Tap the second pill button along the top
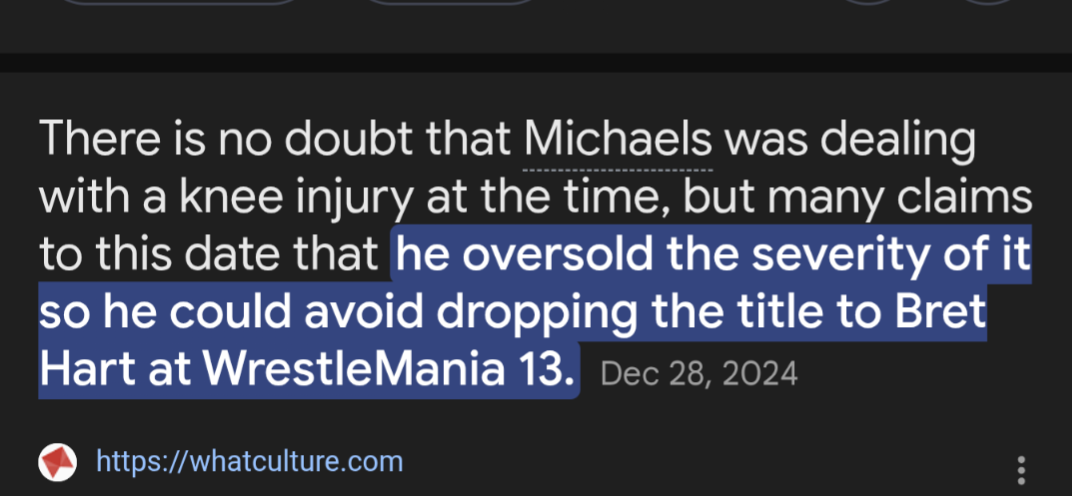The height and width of the screenshot is (496, 1072). tap(449, 2)
